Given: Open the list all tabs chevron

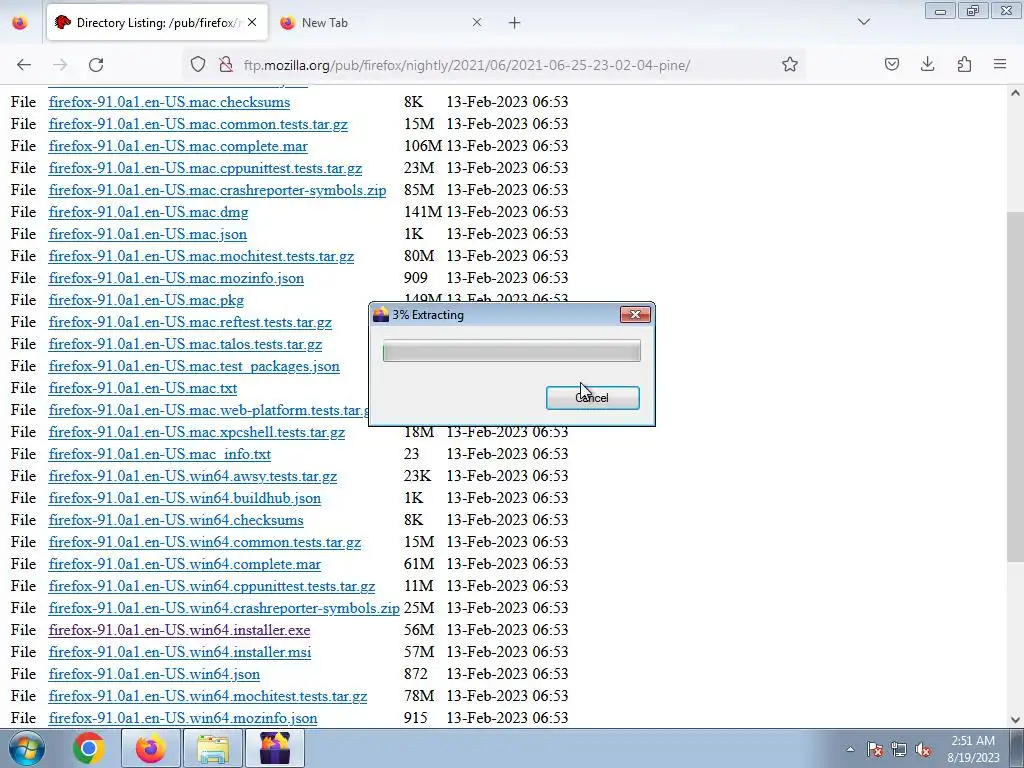Looking at the screenshot, I should click(x=863, y=22).
